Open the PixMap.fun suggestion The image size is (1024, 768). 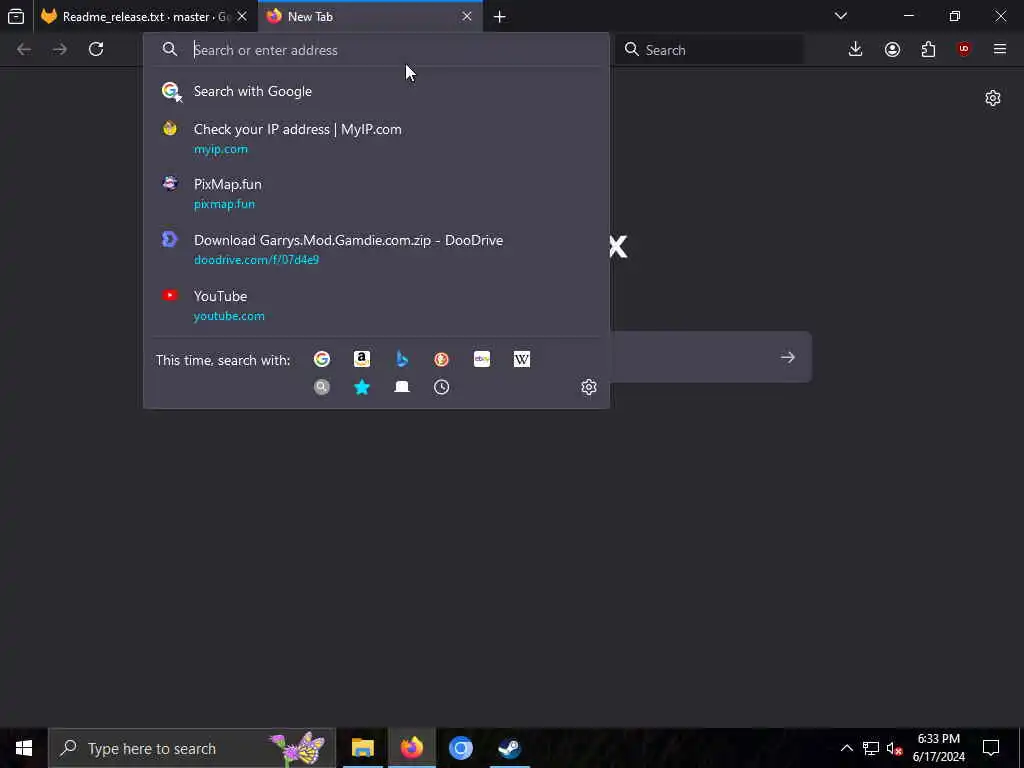tap(376, 193)
